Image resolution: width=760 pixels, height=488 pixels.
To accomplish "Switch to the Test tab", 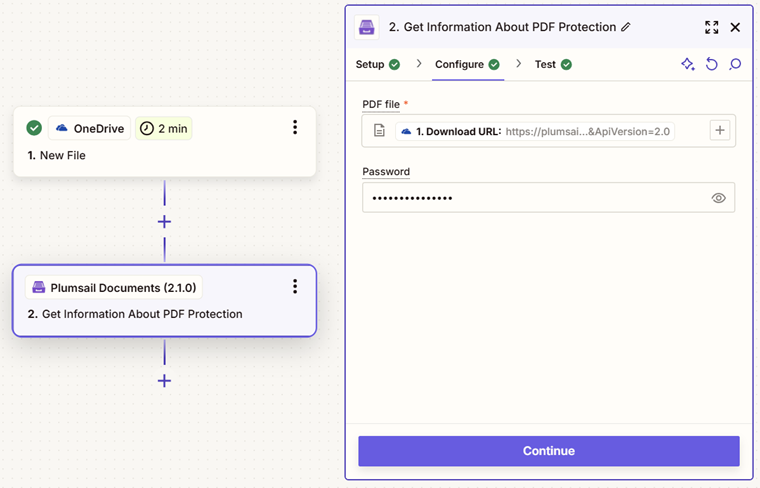I will 553,64.
